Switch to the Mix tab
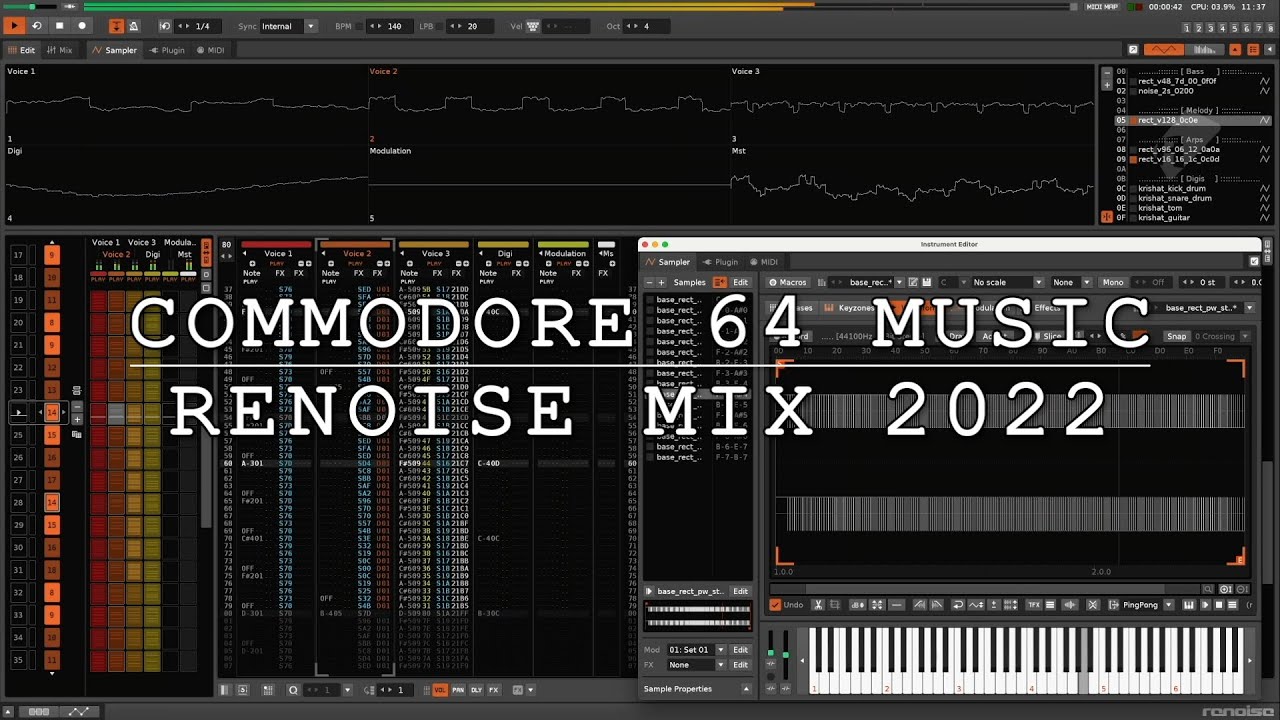This screenshot has height=720, width=1280. pos(59,50)
